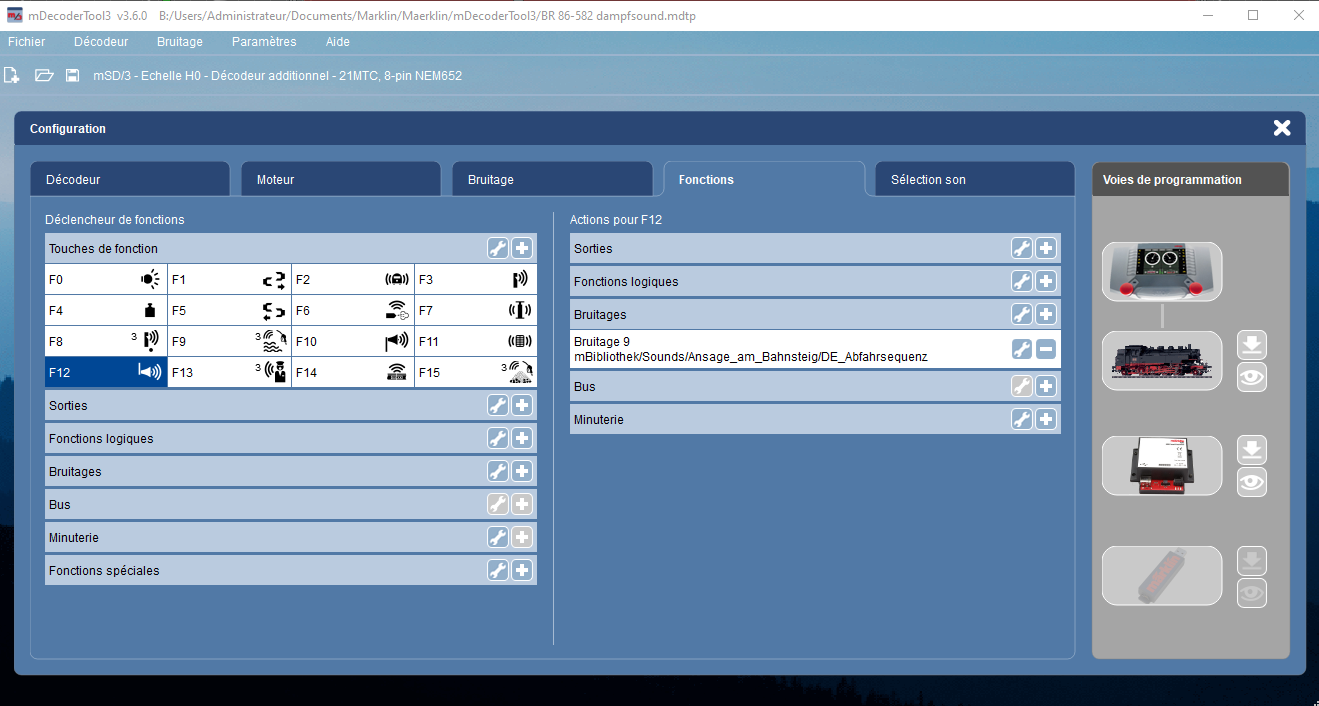Save the project using the floppy disk icon
1319x706 pixels.
point(72,75)
